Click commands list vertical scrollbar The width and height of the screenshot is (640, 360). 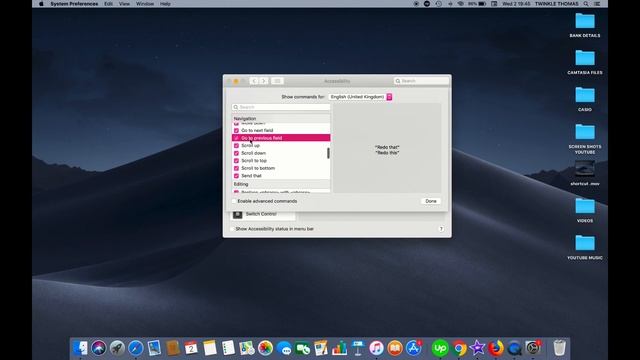pos(328,153)
